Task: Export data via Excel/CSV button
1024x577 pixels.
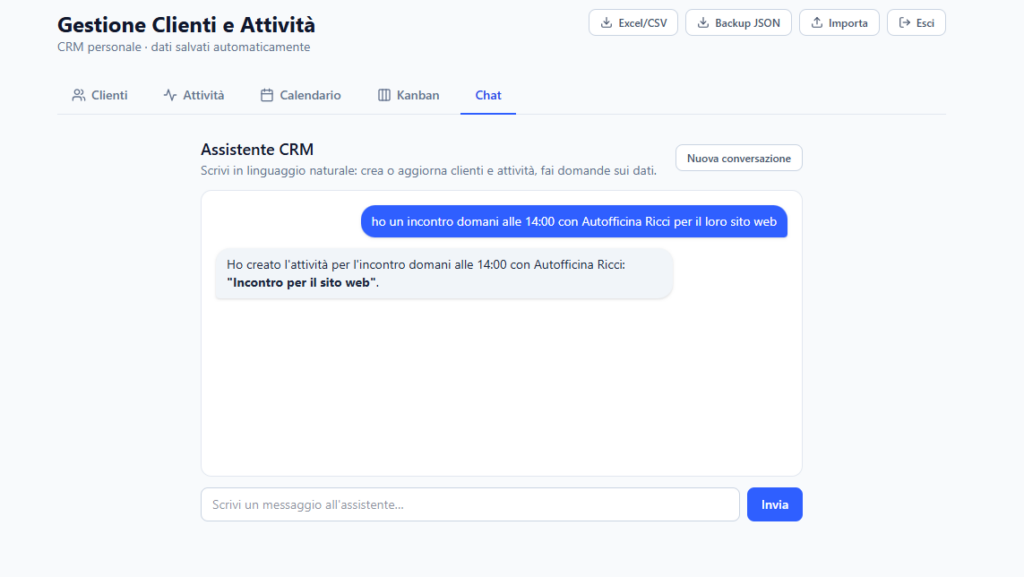Action: pos(633,23)
